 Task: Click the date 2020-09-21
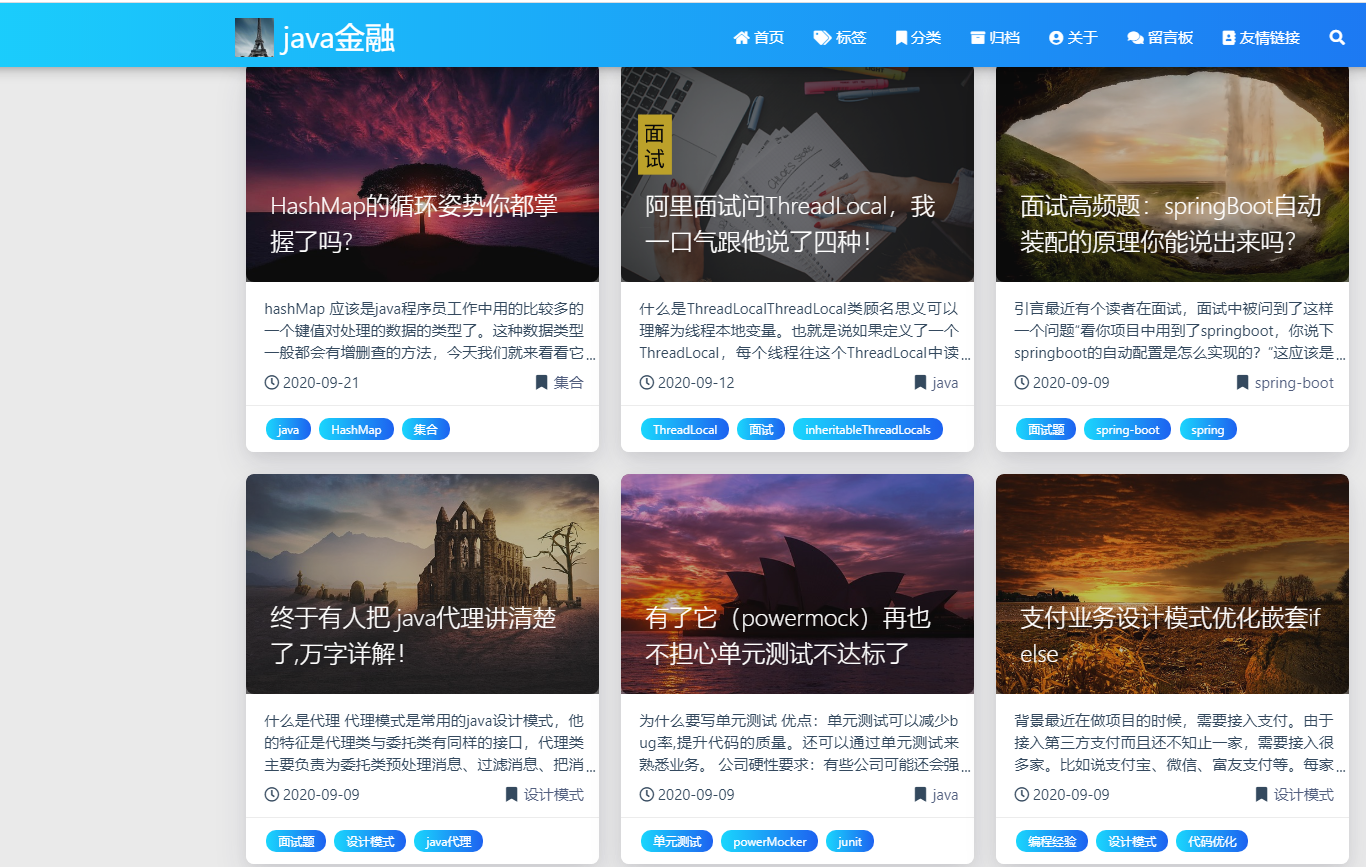click(321, 382)
